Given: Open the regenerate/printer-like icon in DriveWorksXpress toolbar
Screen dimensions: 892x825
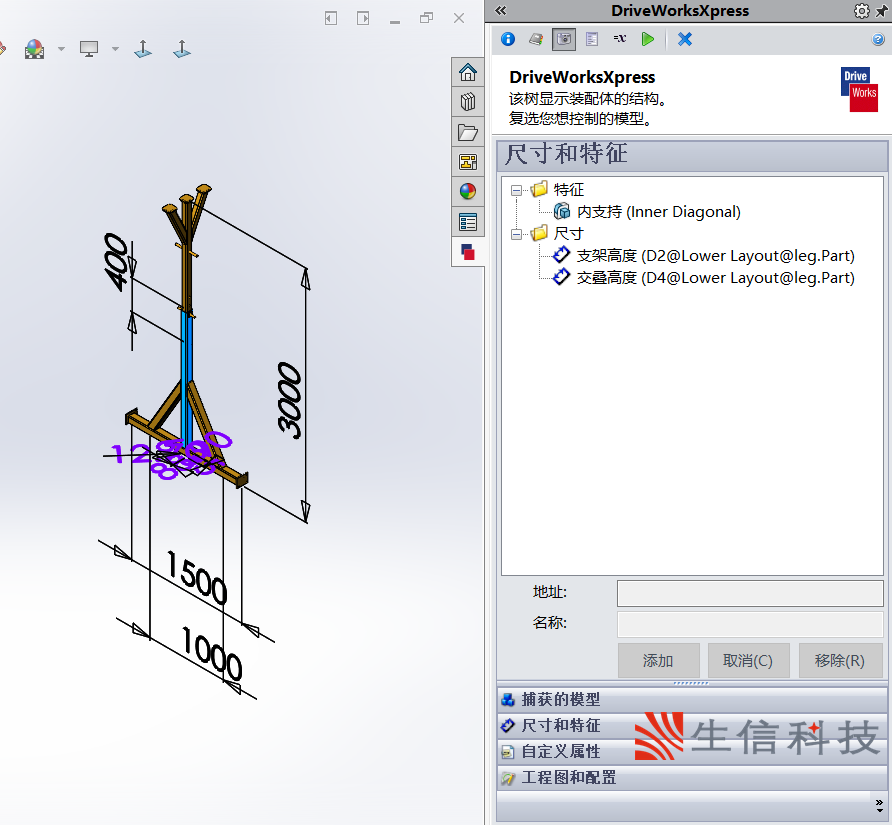Looking at the screenshot, I should coord(536,39).
